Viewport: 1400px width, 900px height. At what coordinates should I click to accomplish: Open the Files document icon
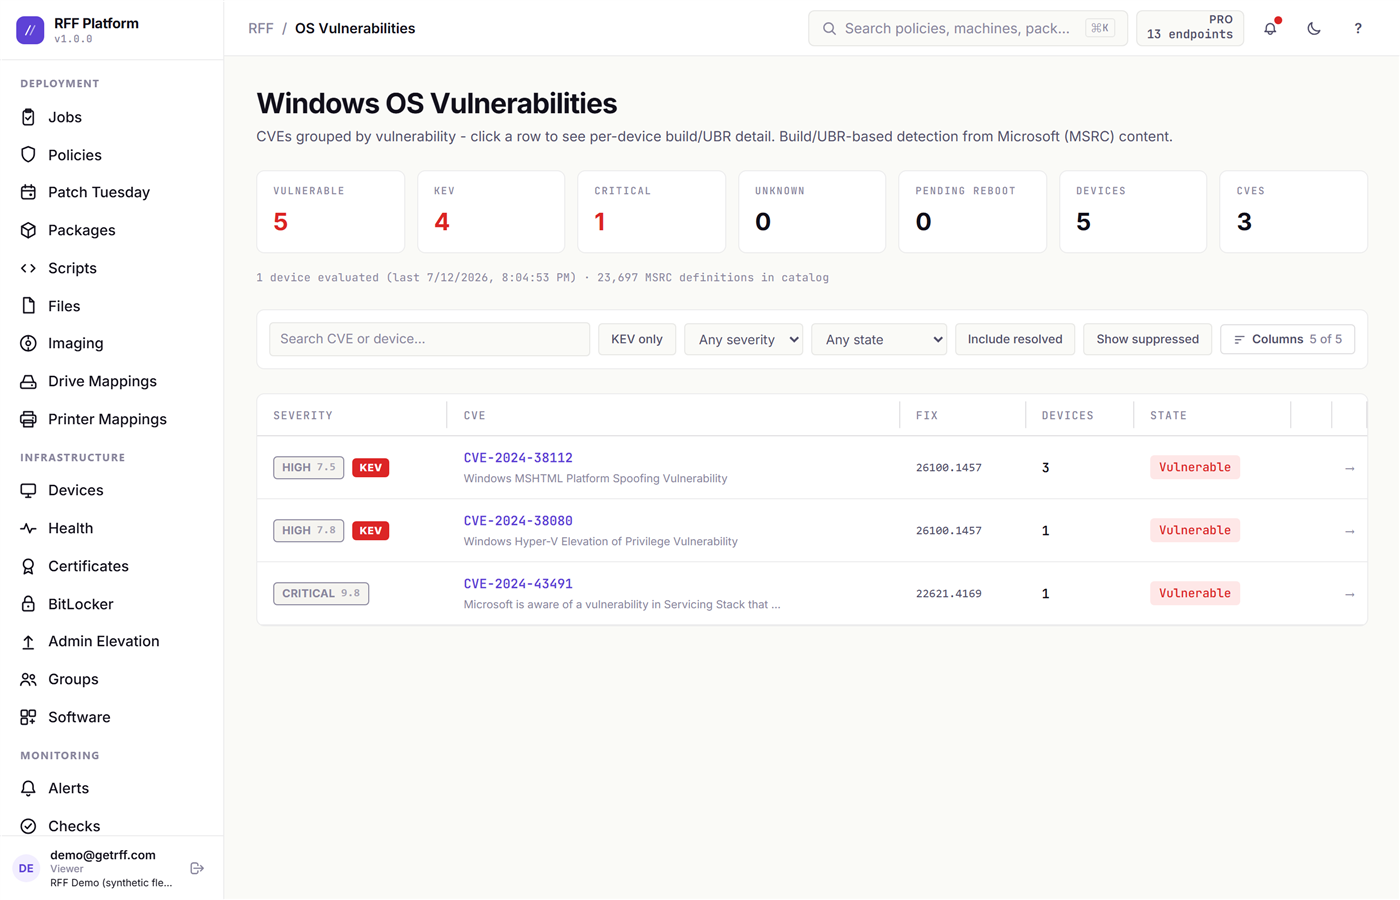click(x=28, y=306)
